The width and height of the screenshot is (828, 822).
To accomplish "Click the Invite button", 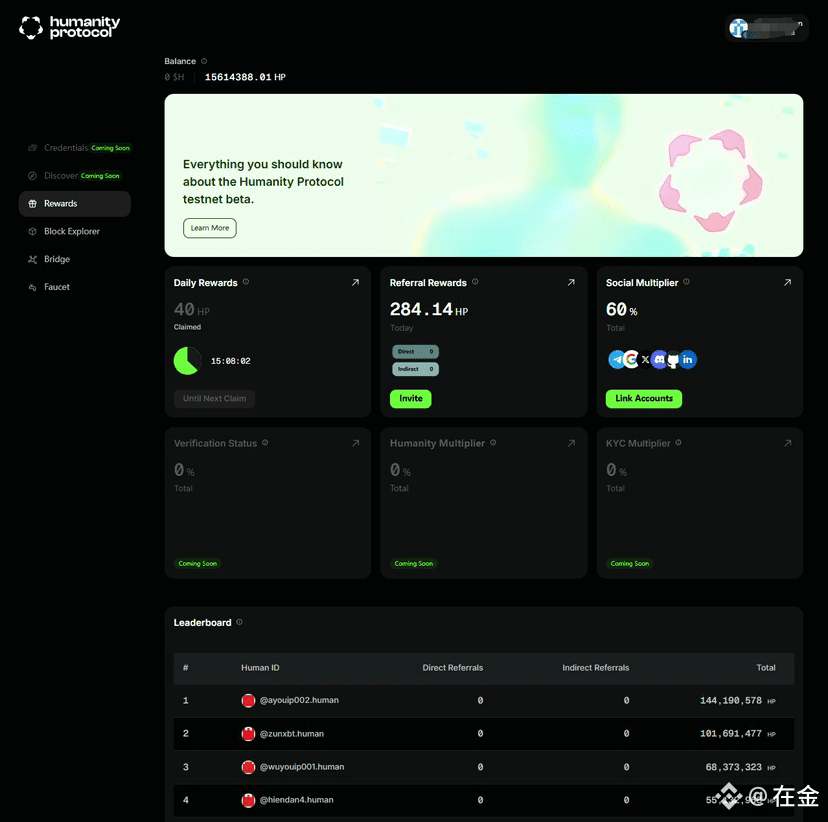I will click(x=411, y=399).
